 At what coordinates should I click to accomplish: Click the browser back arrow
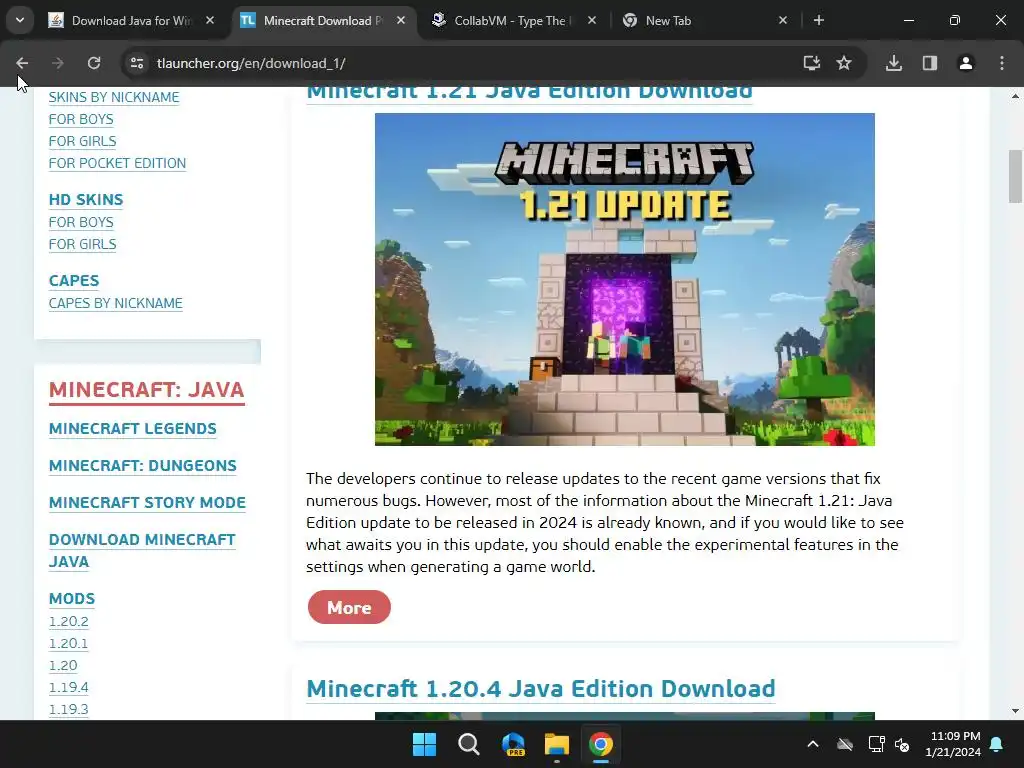[22, 63]
